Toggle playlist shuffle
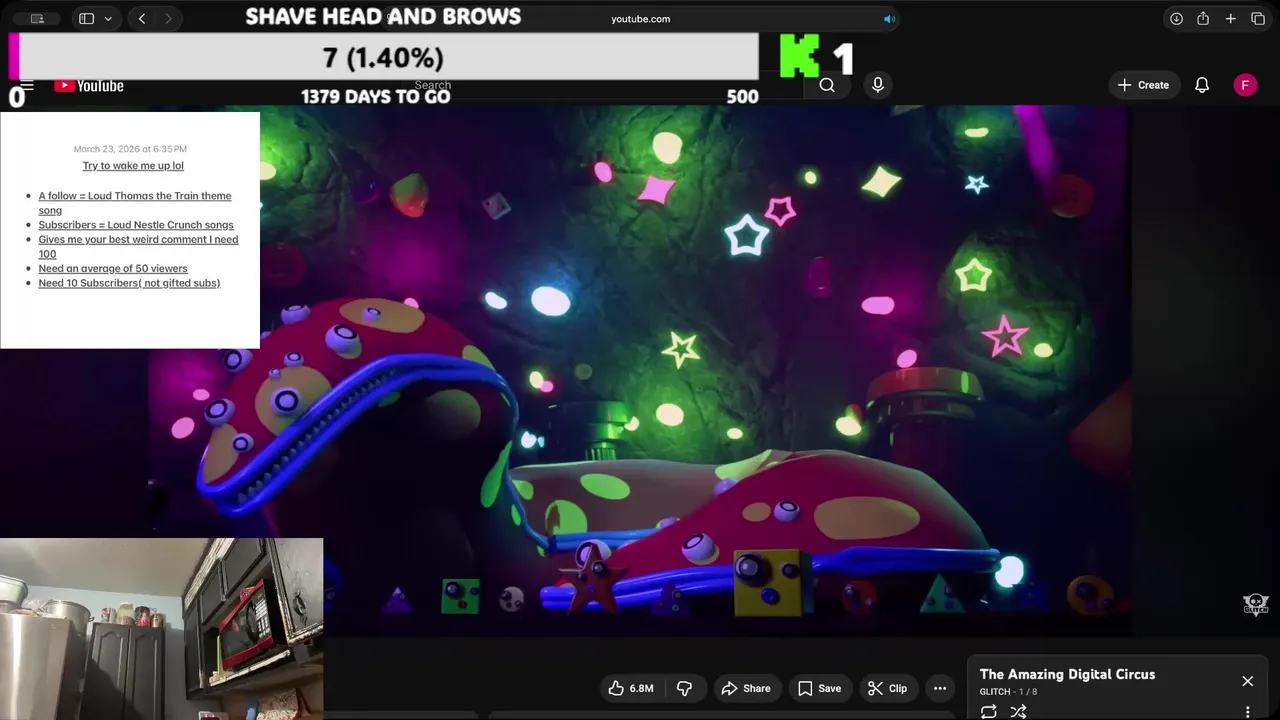The height and width of the screenshot is (720, 1280). (1018, 711)
